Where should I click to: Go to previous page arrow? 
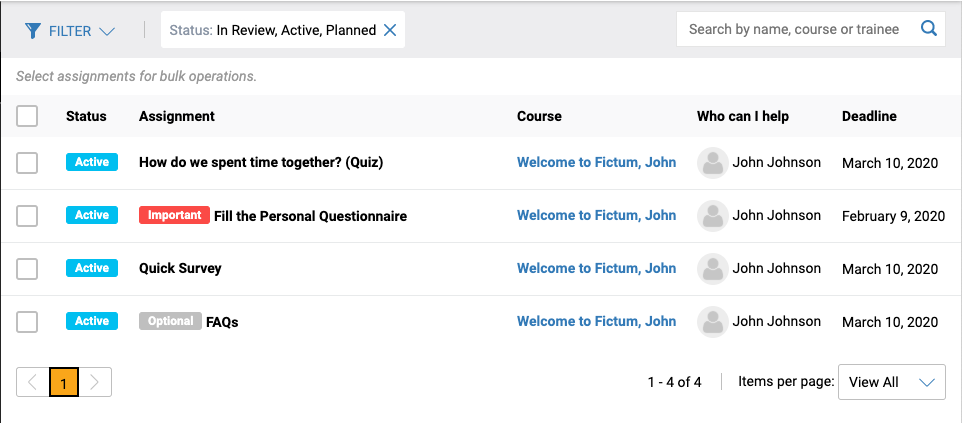pos(33,382)
